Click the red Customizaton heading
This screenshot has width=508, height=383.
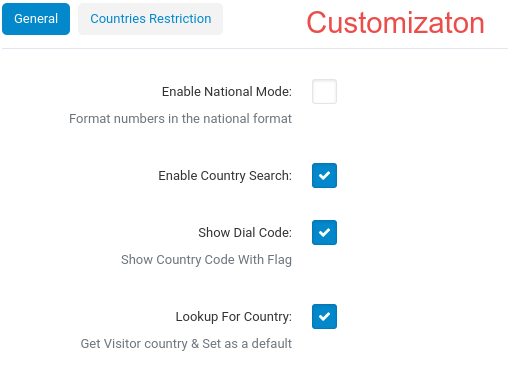[395, 23]
